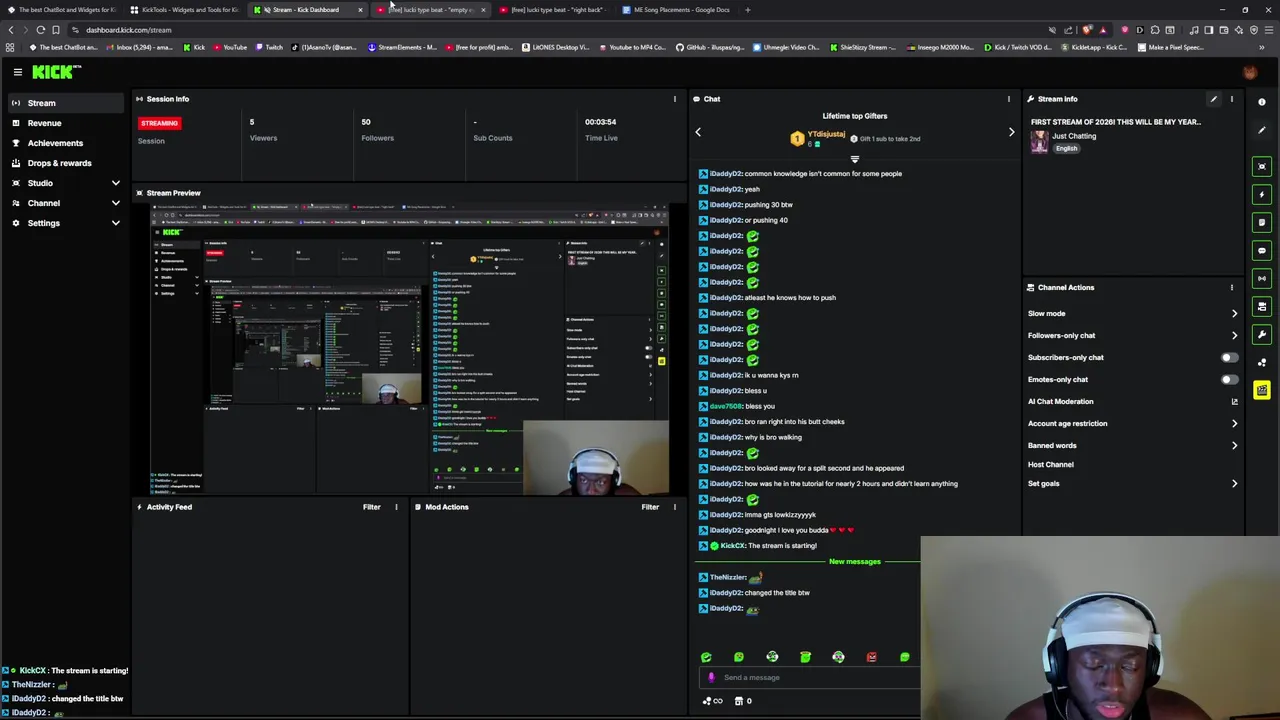
Task: Collapse the Lifetime top Gifters banner
Action: 854,159
